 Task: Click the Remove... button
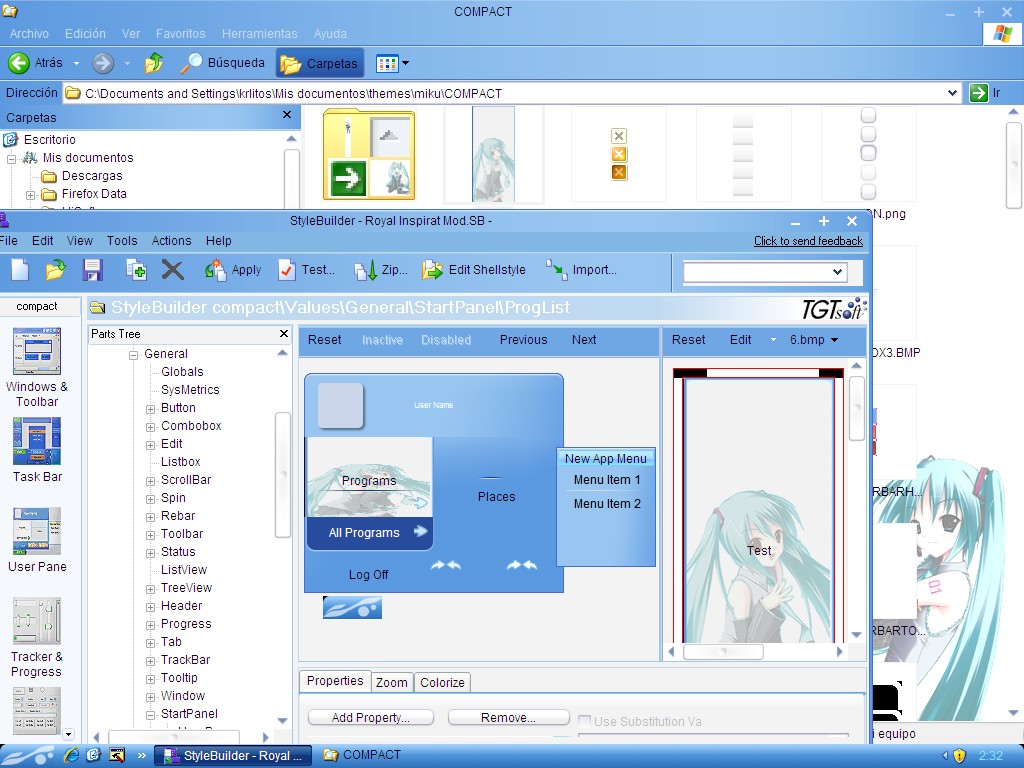pos(508,718)
